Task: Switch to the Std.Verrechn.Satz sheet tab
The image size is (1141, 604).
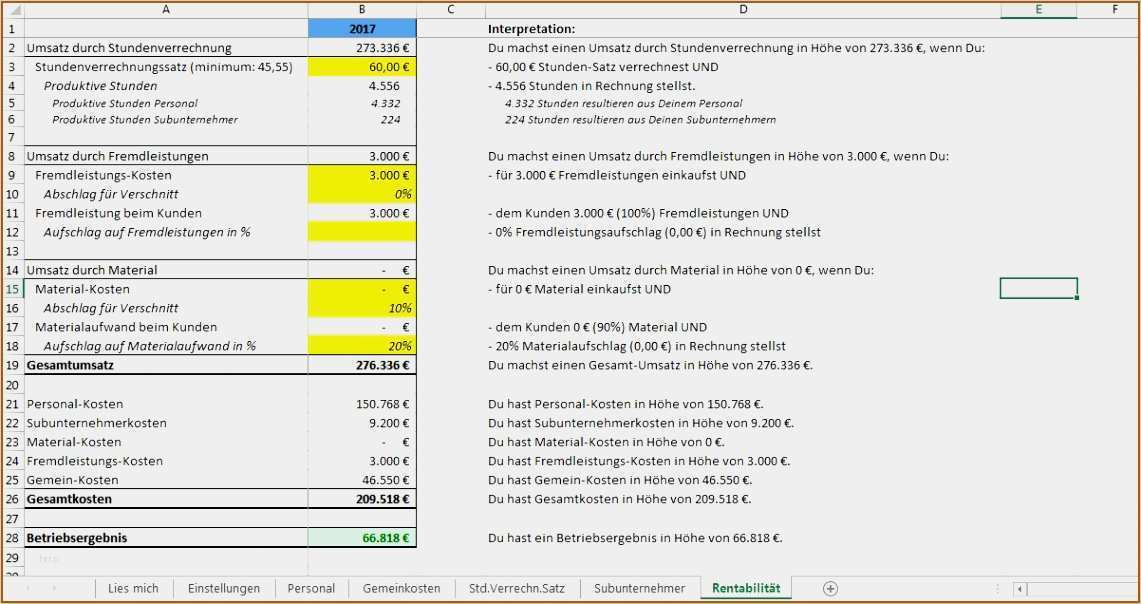Action: click(517, 588)
